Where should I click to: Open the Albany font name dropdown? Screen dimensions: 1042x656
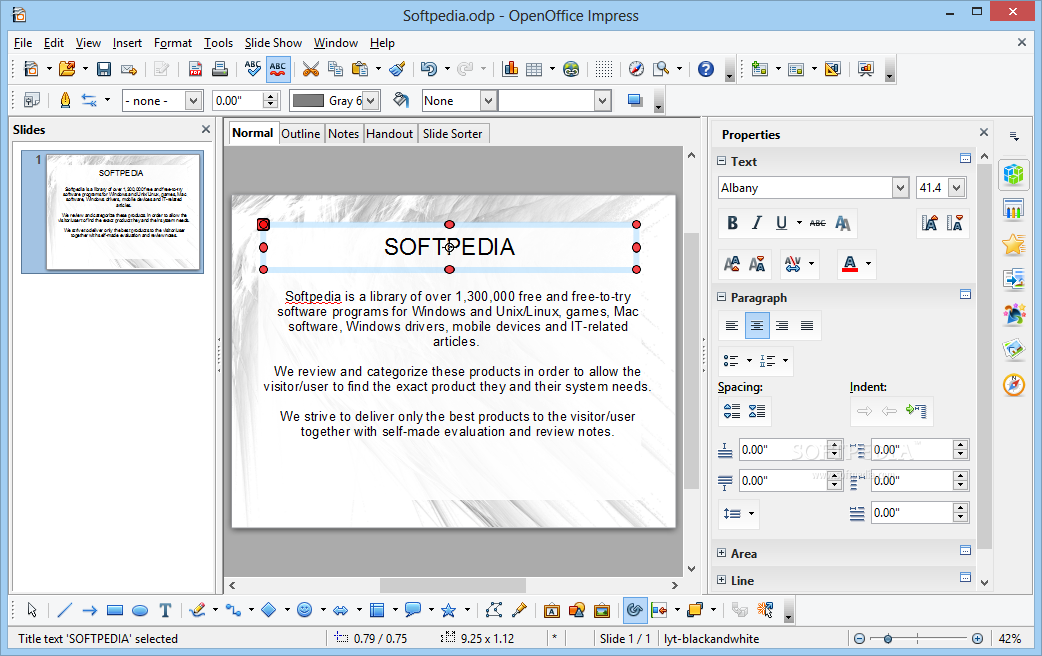pos(900,188)
